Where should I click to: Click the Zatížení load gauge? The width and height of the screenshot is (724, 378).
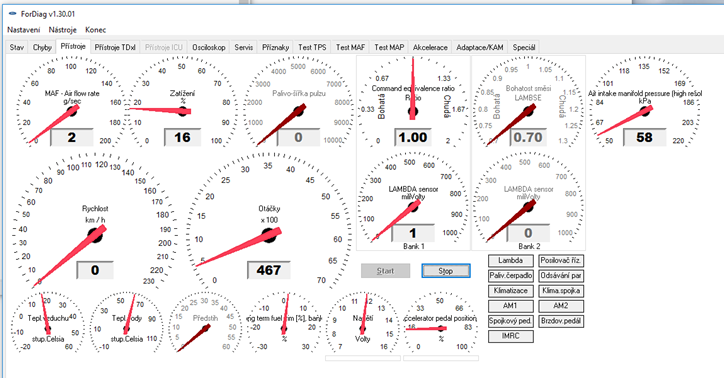point(182,102)
